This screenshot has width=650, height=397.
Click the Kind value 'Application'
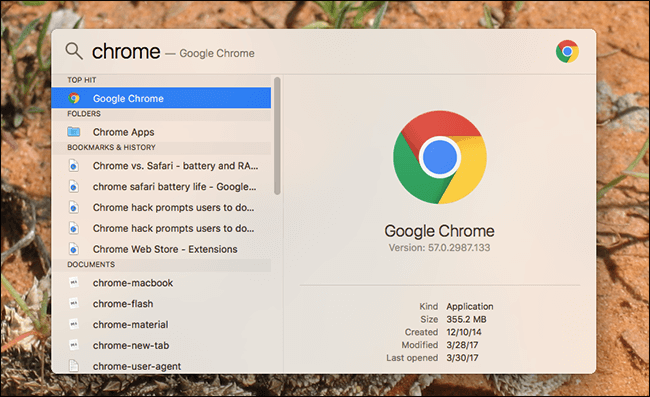[470, 306]
